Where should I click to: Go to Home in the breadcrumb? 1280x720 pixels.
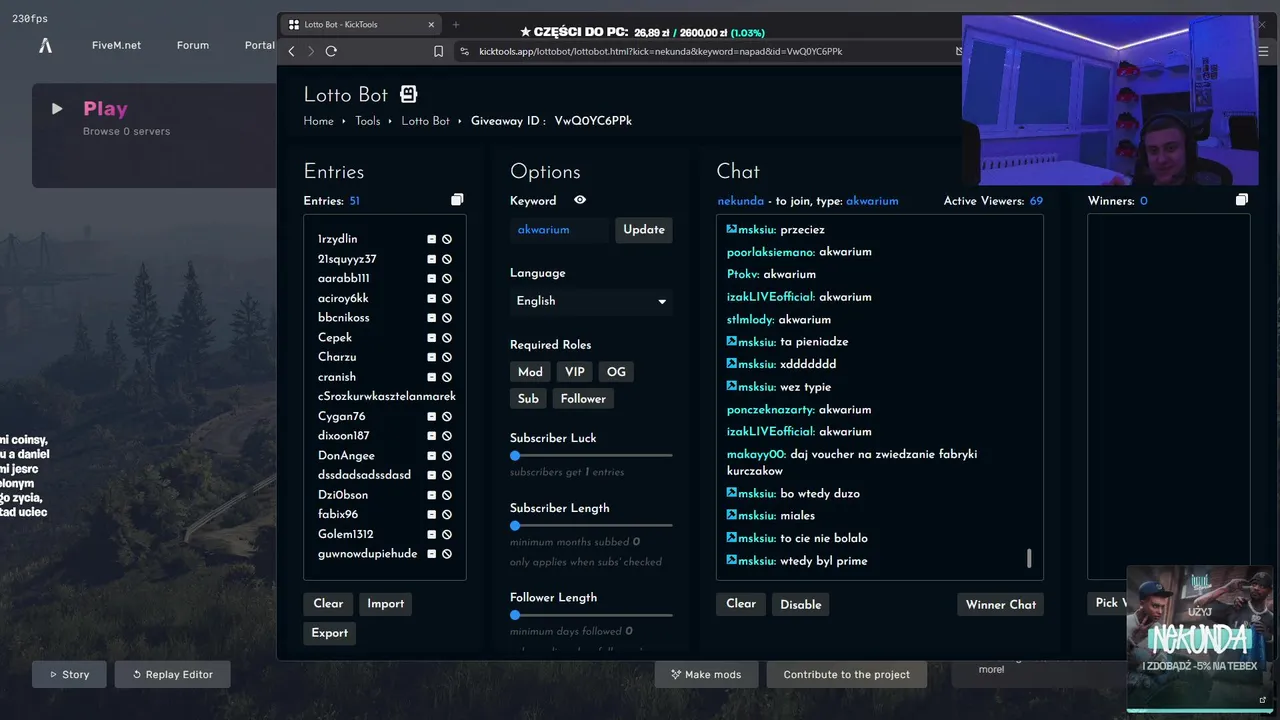pyautogui.click(x=319, y=121)
